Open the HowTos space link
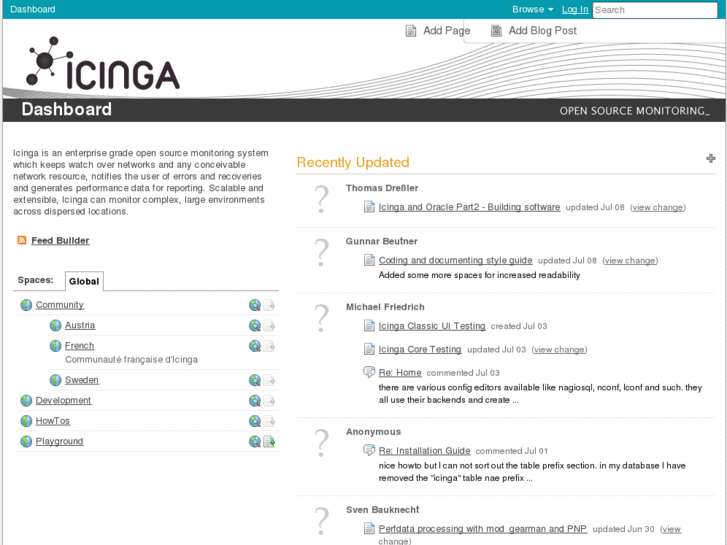Image resolution: width=727 pixels, height=545 pixels. [53, 421]
